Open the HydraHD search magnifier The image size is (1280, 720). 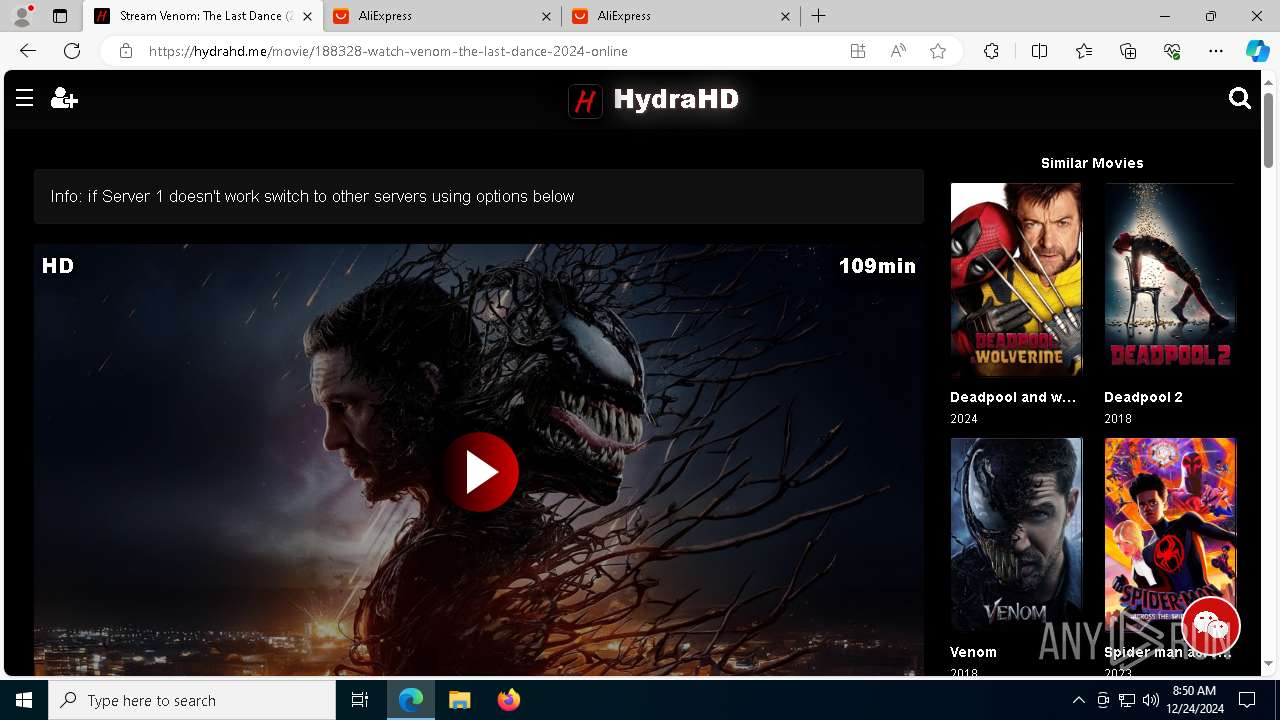(x=1240, y=98)
